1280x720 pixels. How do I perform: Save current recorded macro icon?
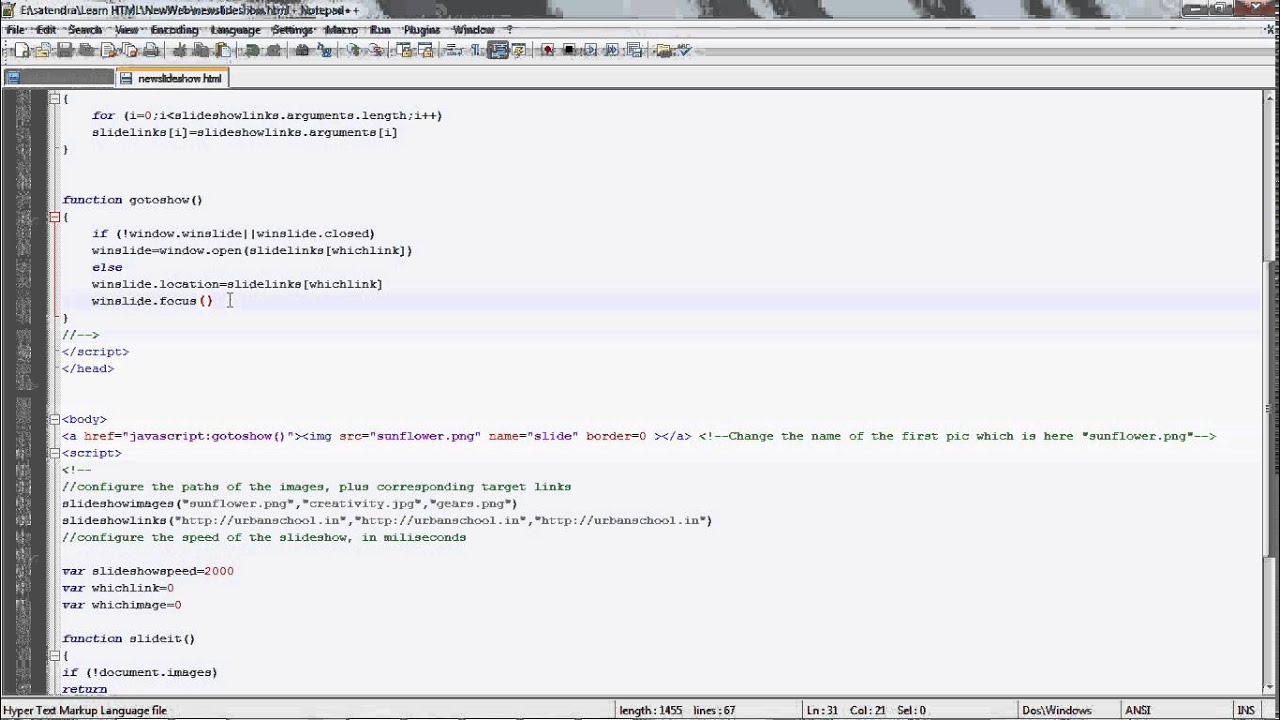634,50
